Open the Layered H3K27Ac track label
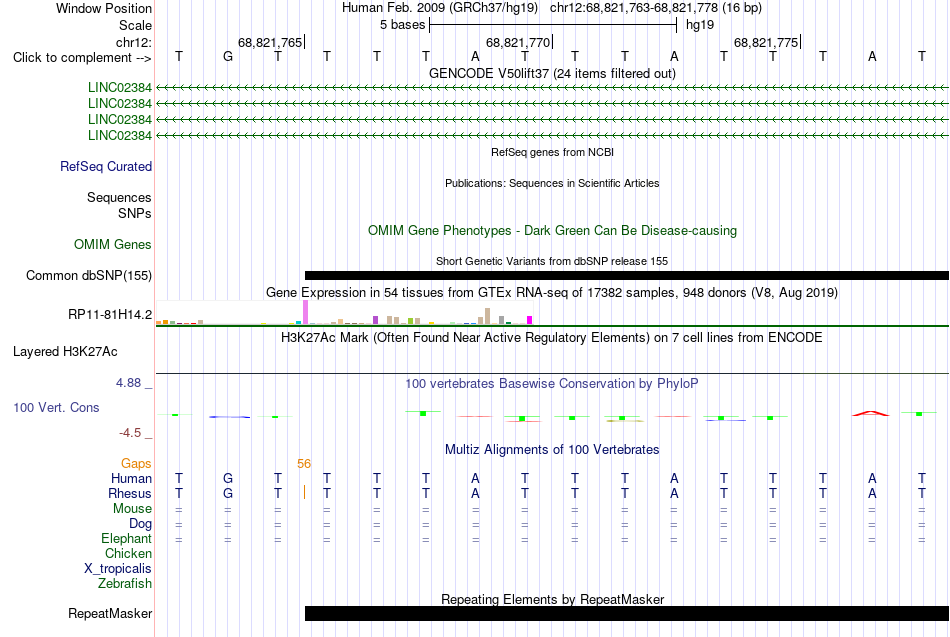Viewport: 950px width, 637px height. click(x=65, y=352)
